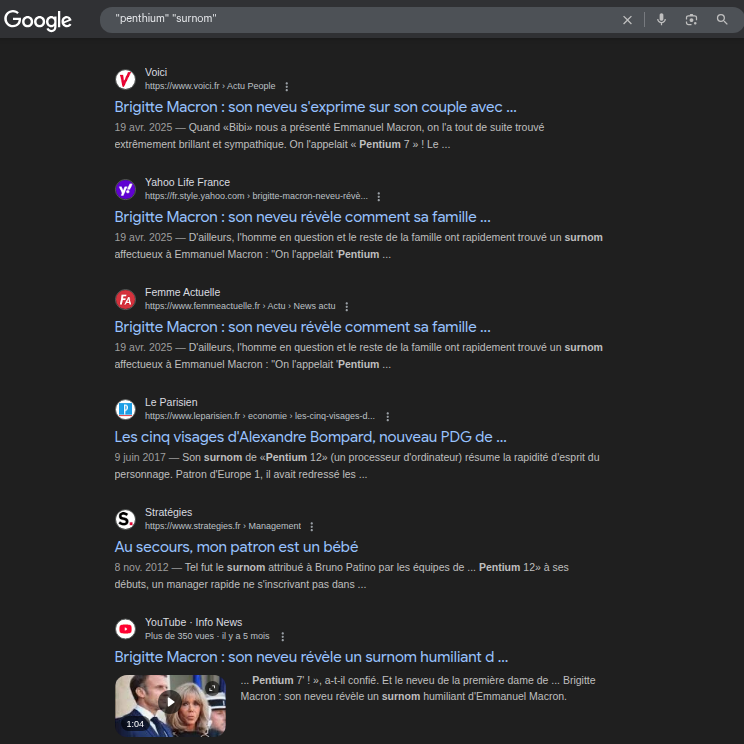Open the three-dot menu for Stratégies result

tap(311, 527)
